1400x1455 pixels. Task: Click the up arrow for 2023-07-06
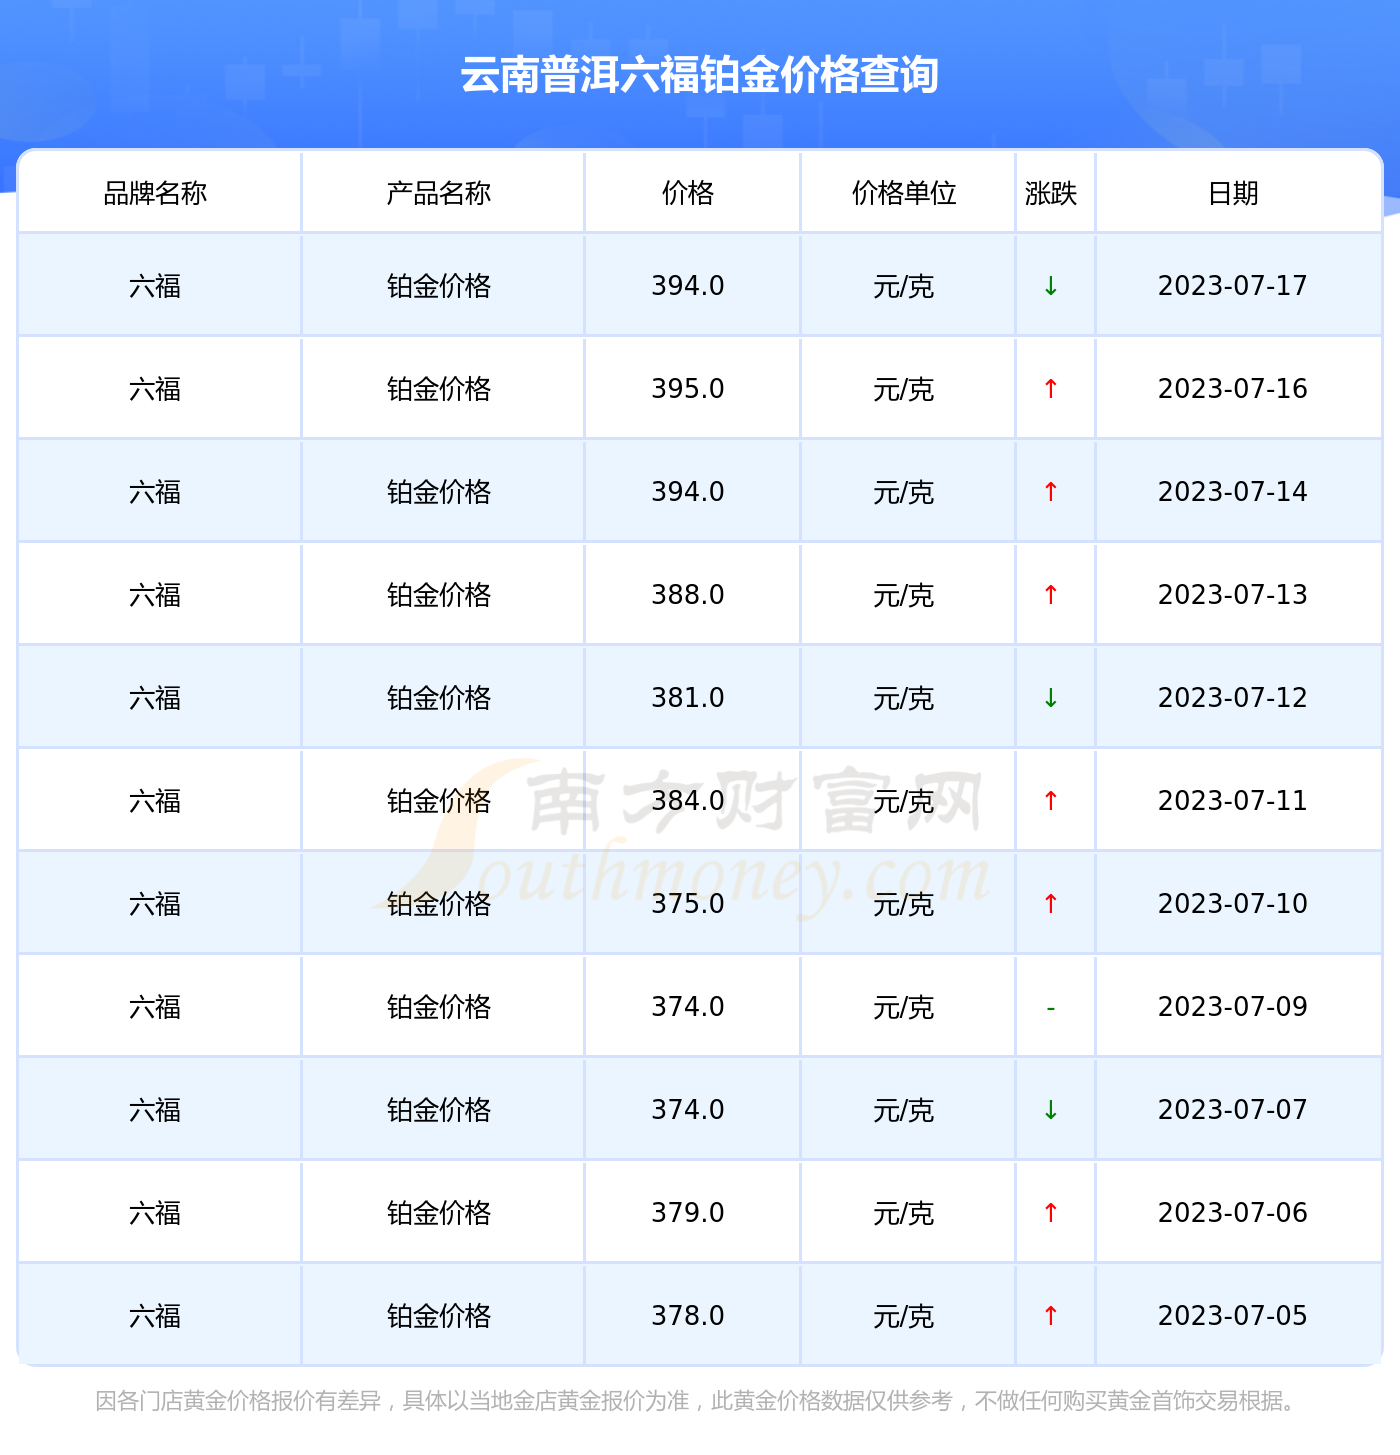point(1051,1213)
